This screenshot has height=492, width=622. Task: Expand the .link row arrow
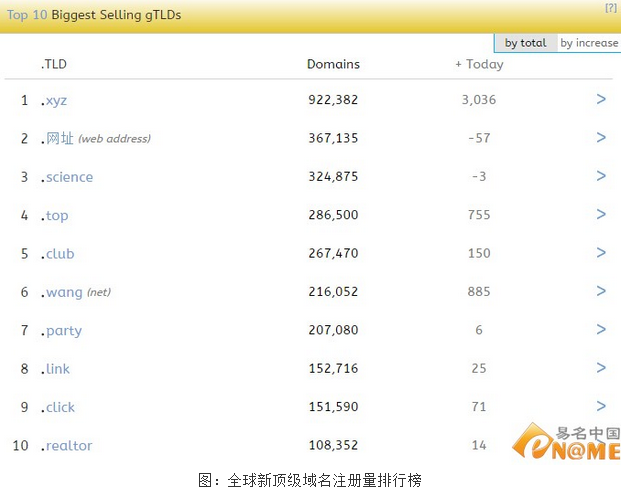point(601,368)
